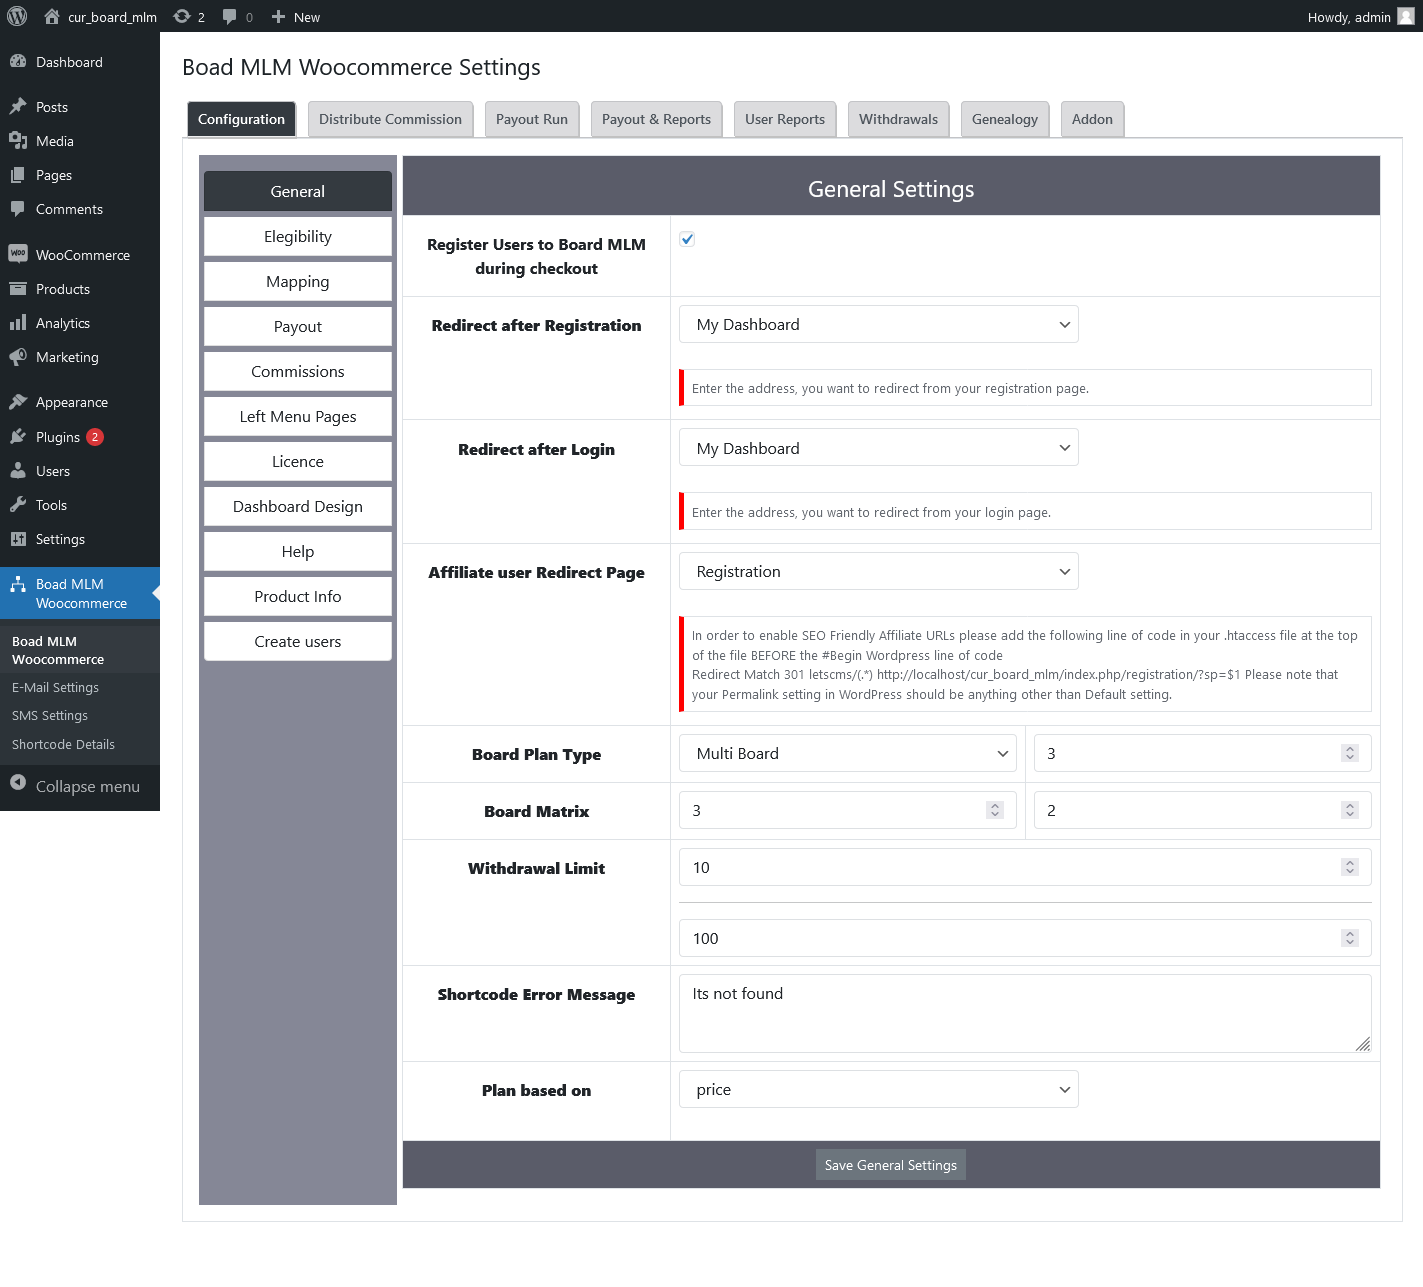Open the WooCommerce menu icon in sidebar

[20, 254]
